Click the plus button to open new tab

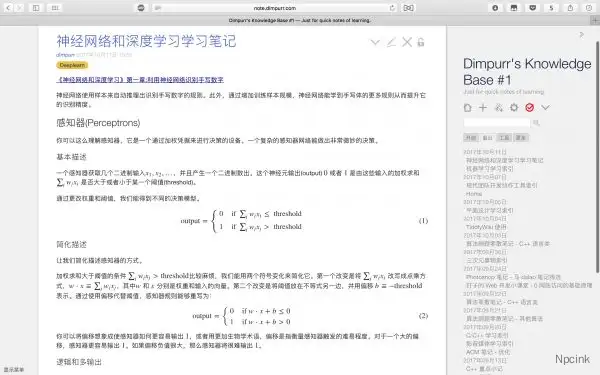595,20
